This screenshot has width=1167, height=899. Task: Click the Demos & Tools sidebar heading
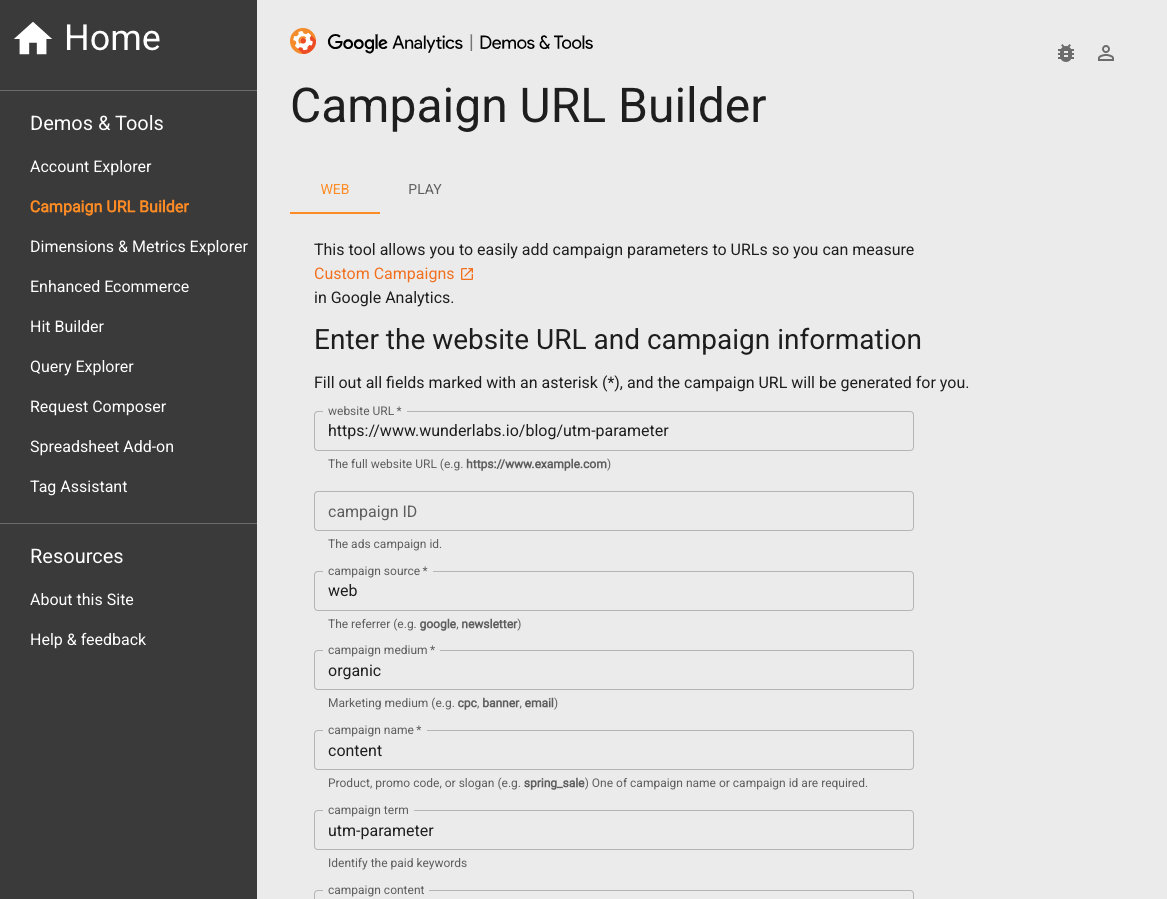[x=97, y=124]
